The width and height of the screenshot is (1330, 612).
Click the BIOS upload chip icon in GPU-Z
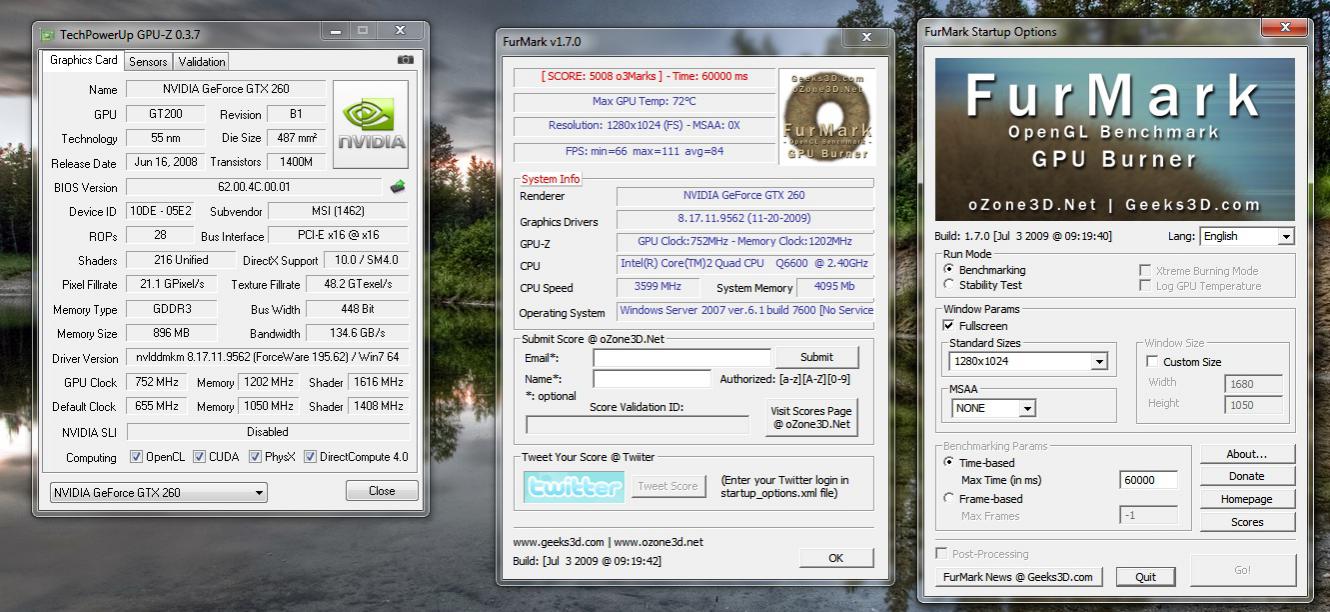pos(397,186)
